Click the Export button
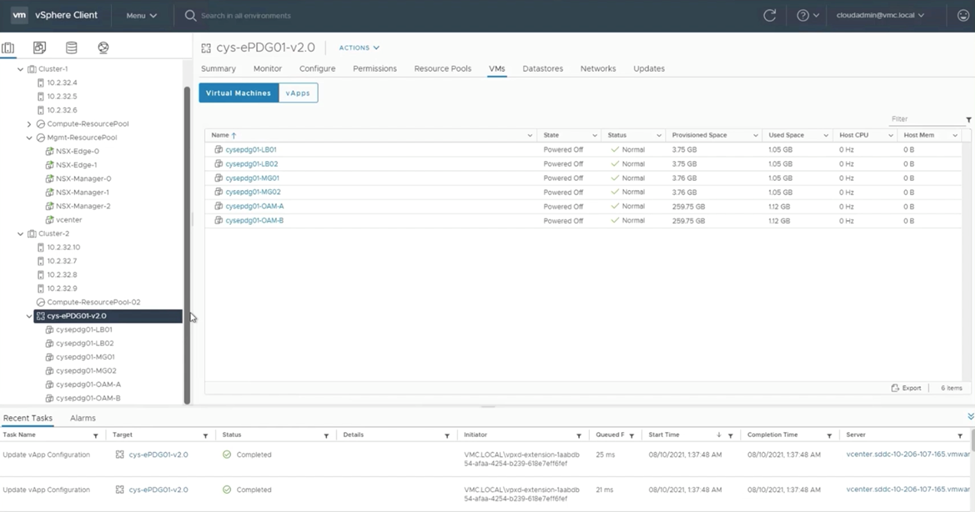This screenshot has width=975, height=512. (906, 388)
